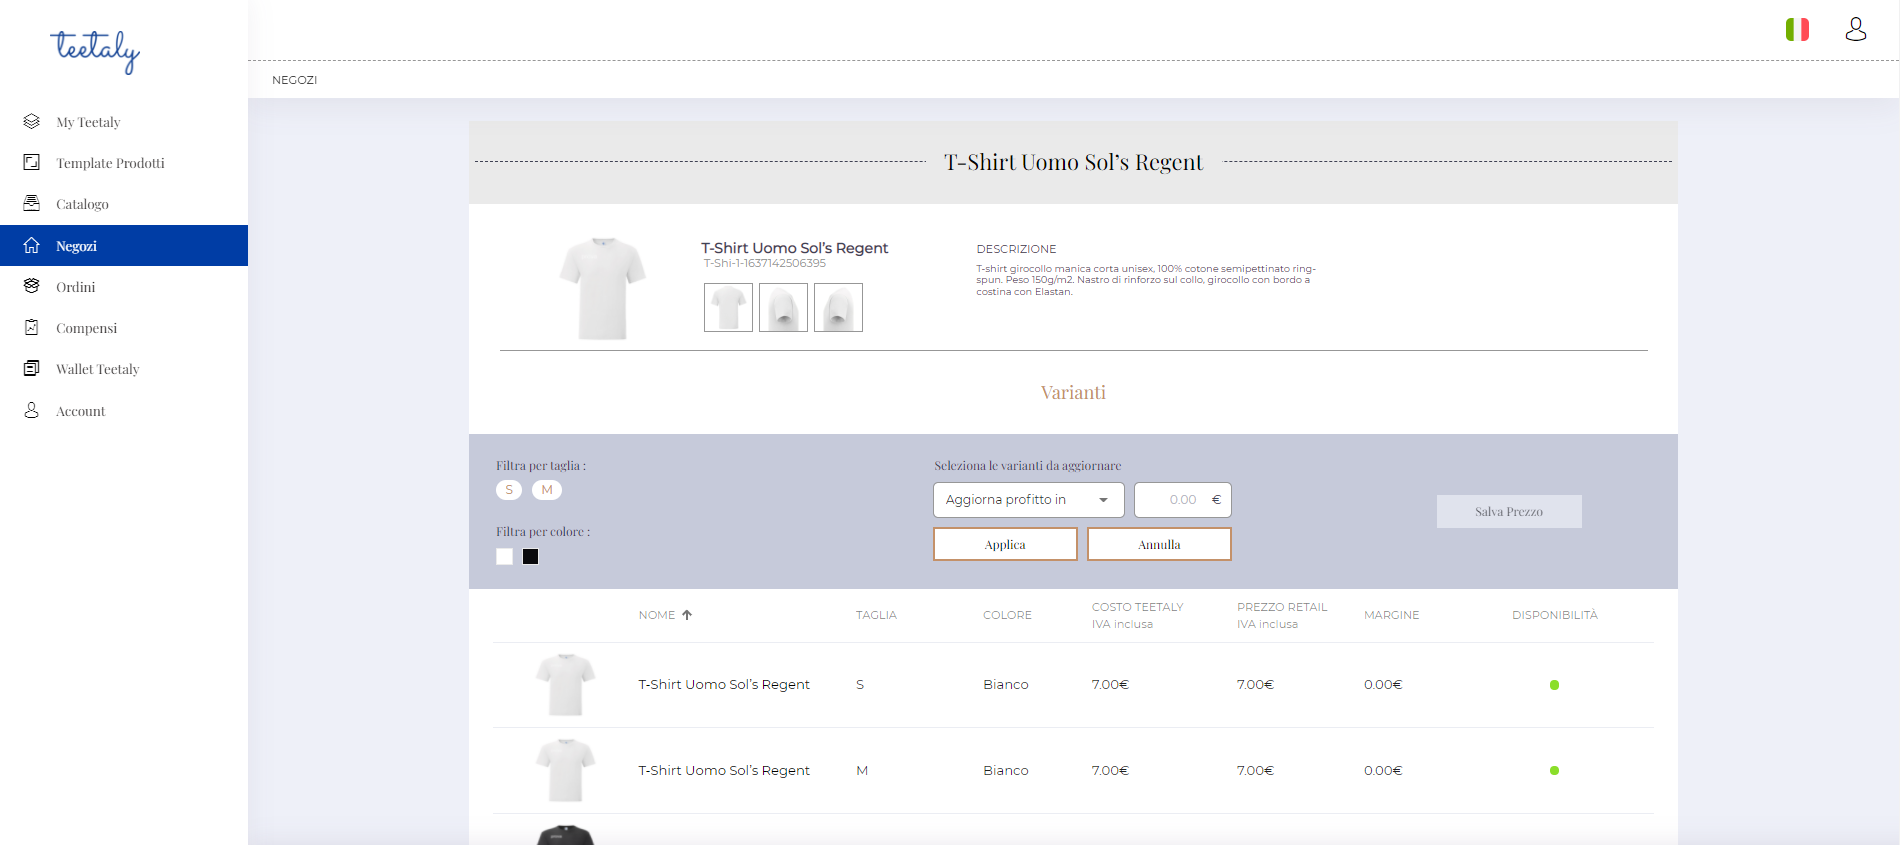
Task: Open the 'Aggiorna profitto in' dropdown
Action: click(x=1028, y=500)
